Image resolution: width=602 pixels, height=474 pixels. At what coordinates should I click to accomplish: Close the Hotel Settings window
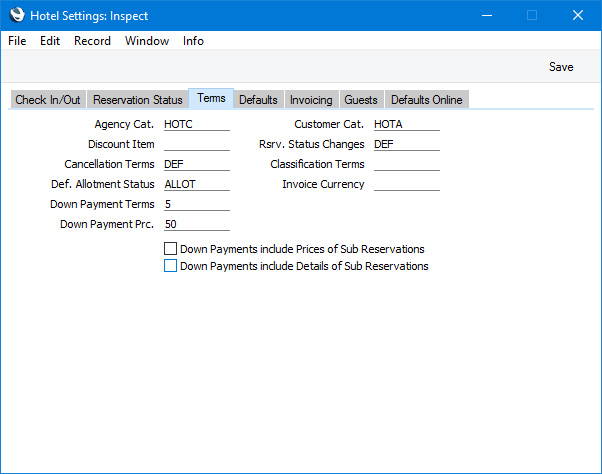[x=577, y=15]
